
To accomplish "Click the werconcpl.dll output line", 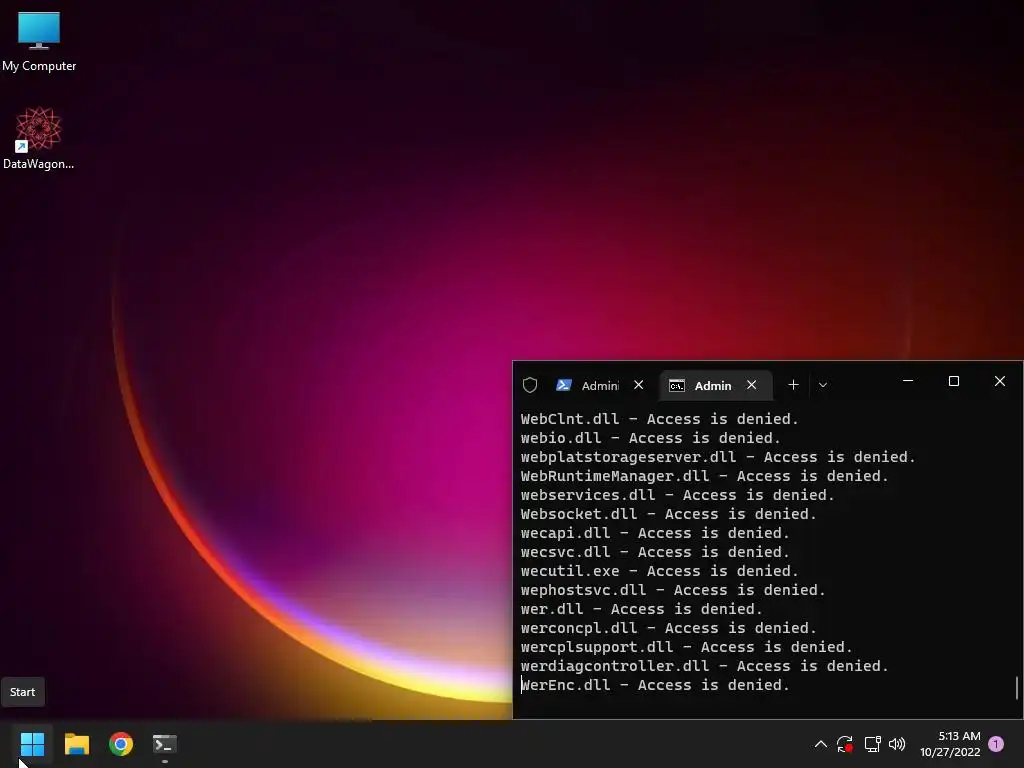I will (669, 628).
